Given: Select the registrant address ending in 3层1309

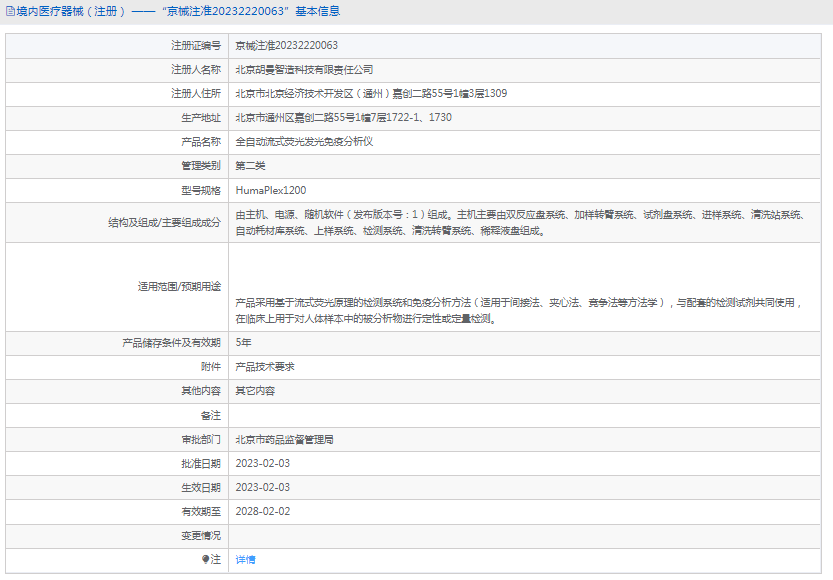Looking at the screenshot, I should coord(371,93).
